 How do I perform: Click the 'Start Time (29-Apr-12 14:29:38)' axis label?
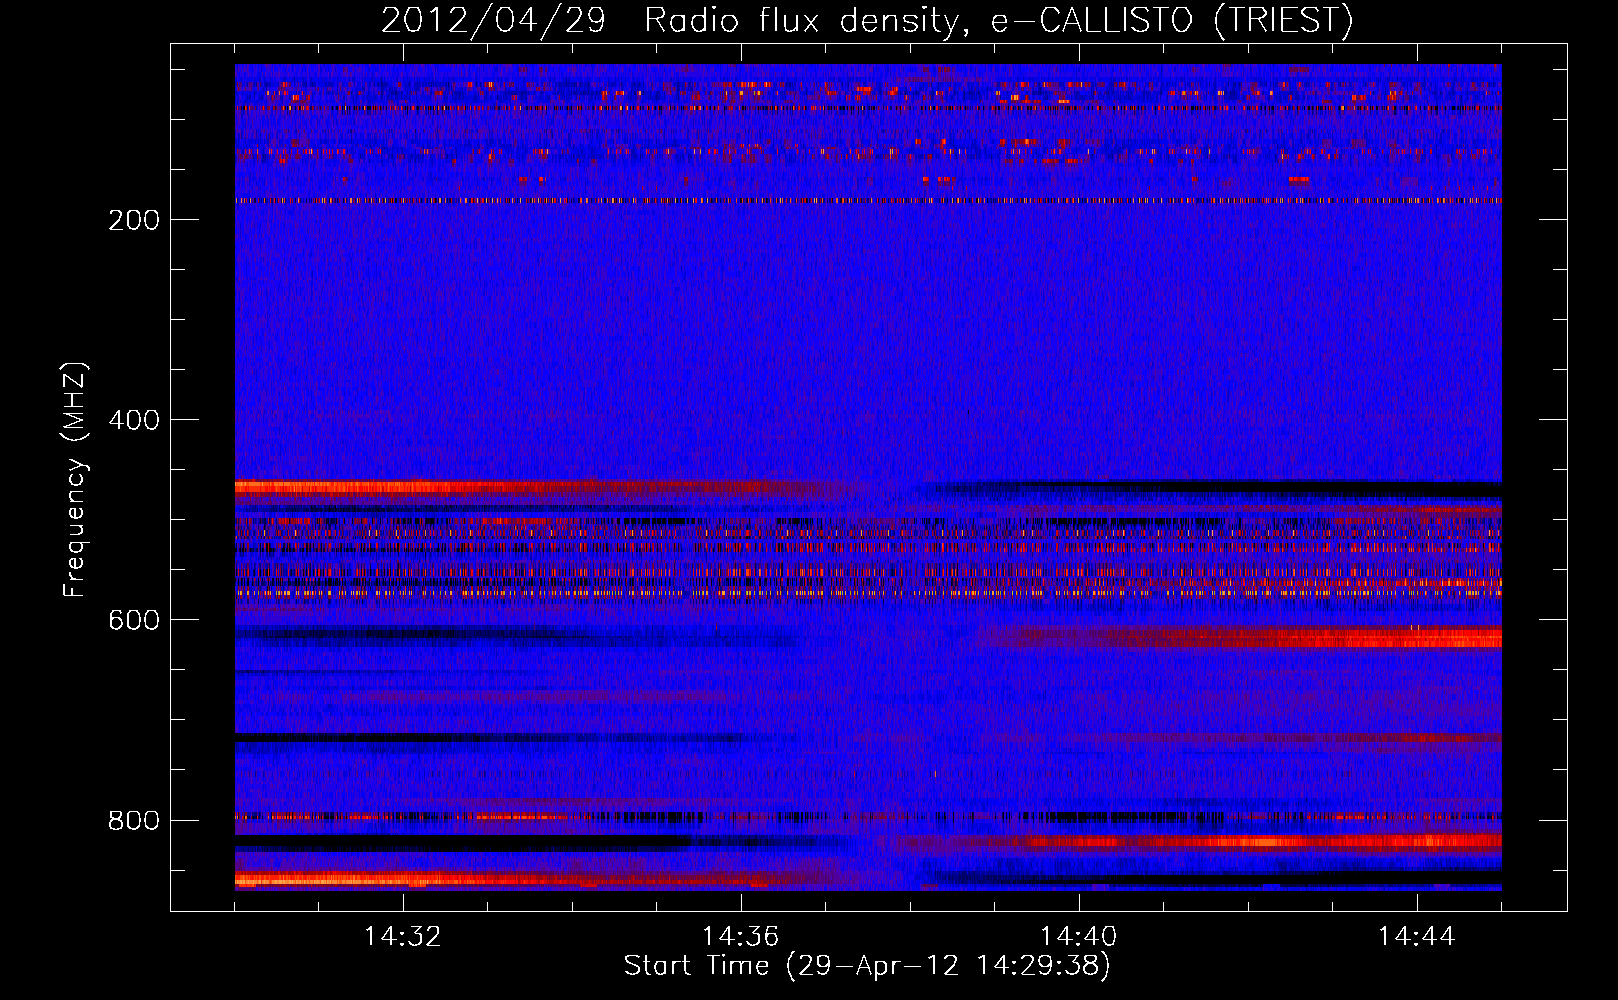(867, 966)
